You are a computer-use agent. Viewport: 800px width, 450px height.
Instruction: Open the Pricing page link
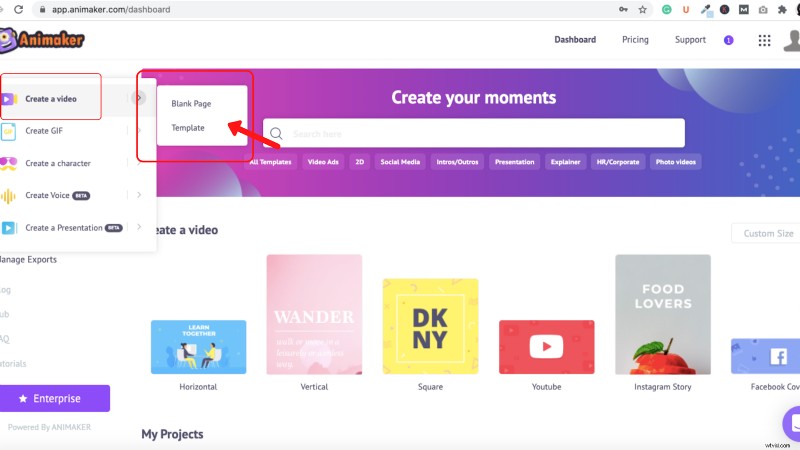pos(635,40)
